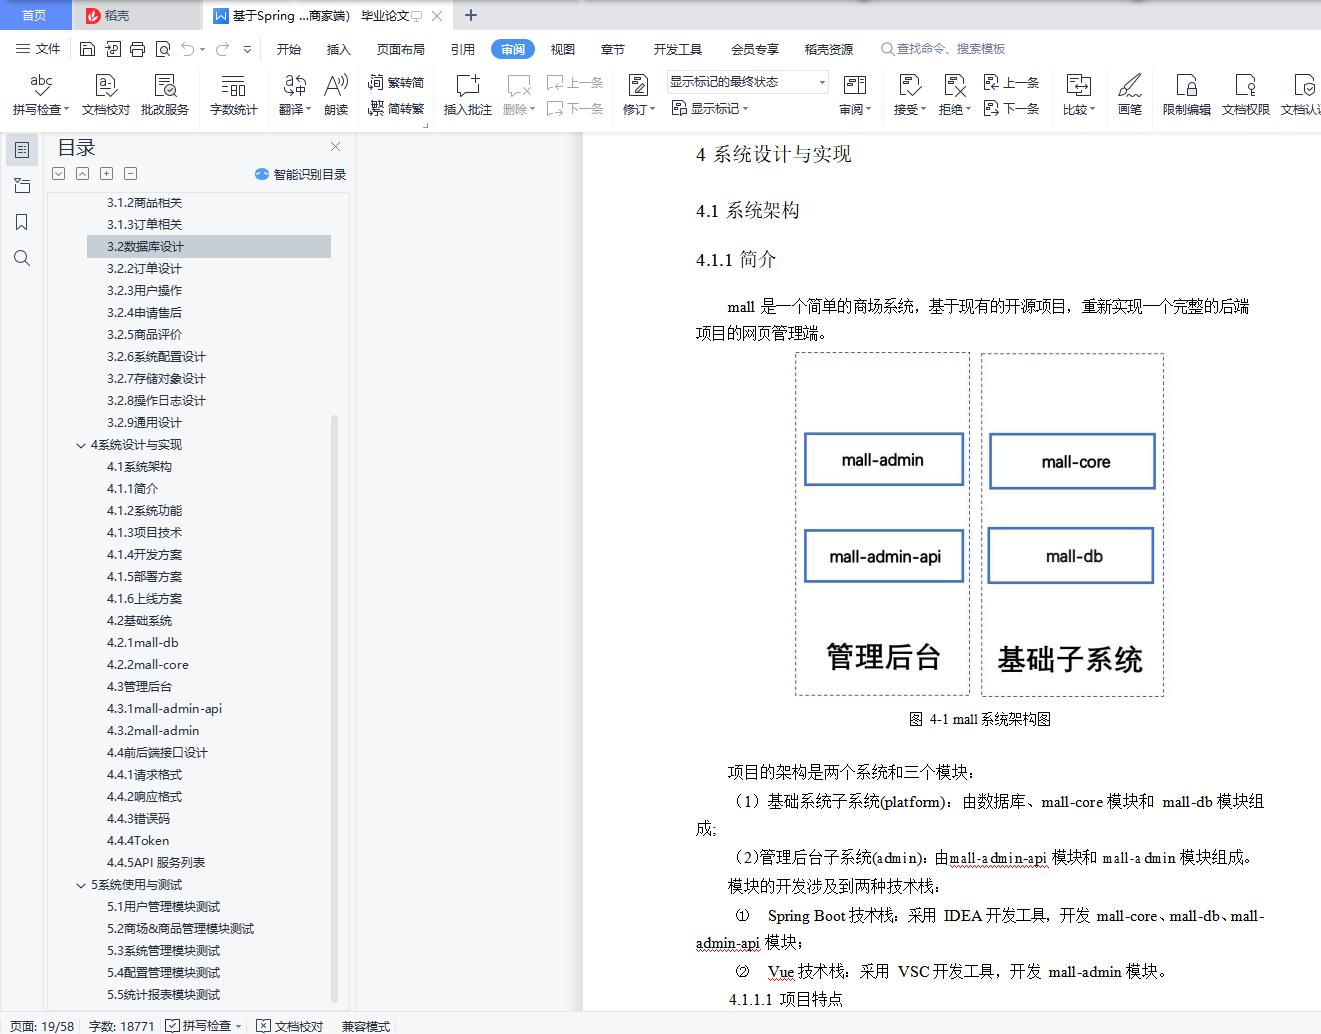Click the 字数: 18771 status bar entry
Viewport: 1321px width, 1034px height.
(122, 1026)
